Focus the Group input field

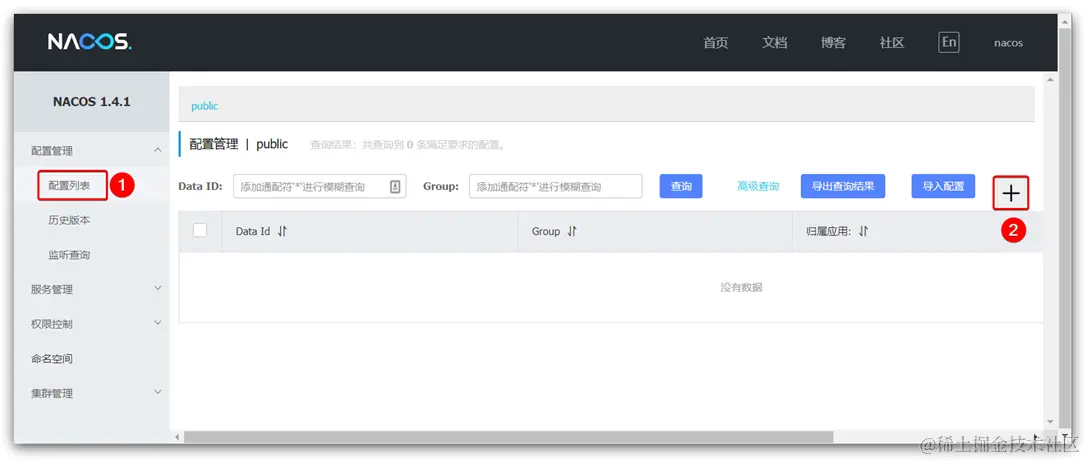click(x=555, y=186)
